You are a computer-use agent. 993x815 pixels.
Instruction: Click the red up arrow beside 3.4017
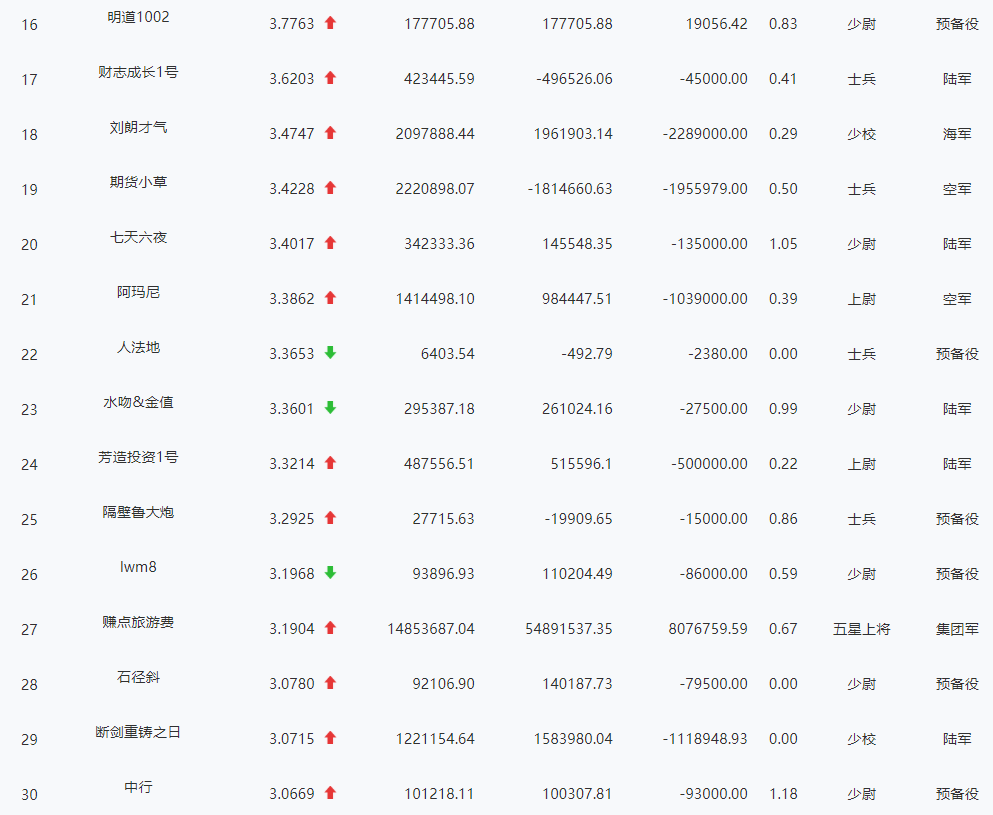pyautogui.click(x=330, y=243)
